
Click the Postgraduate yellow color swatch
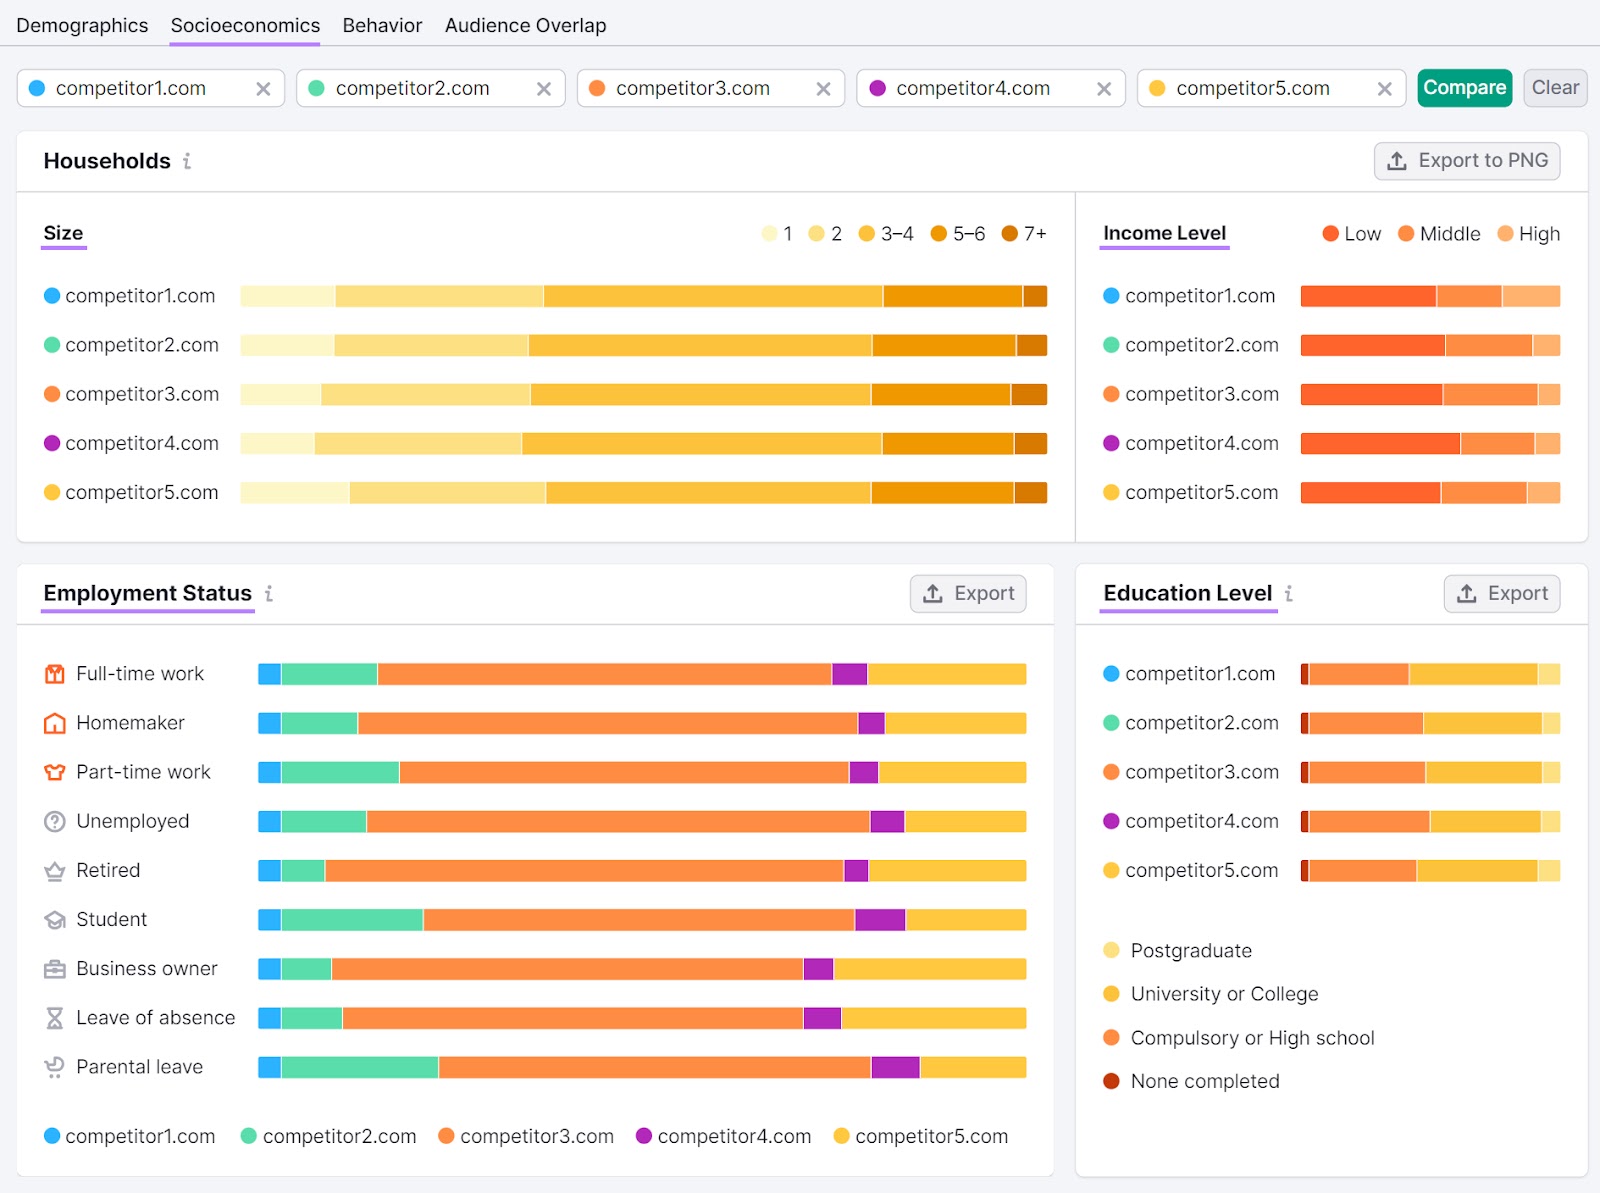pyautogui.click(x=1110, y=950)
